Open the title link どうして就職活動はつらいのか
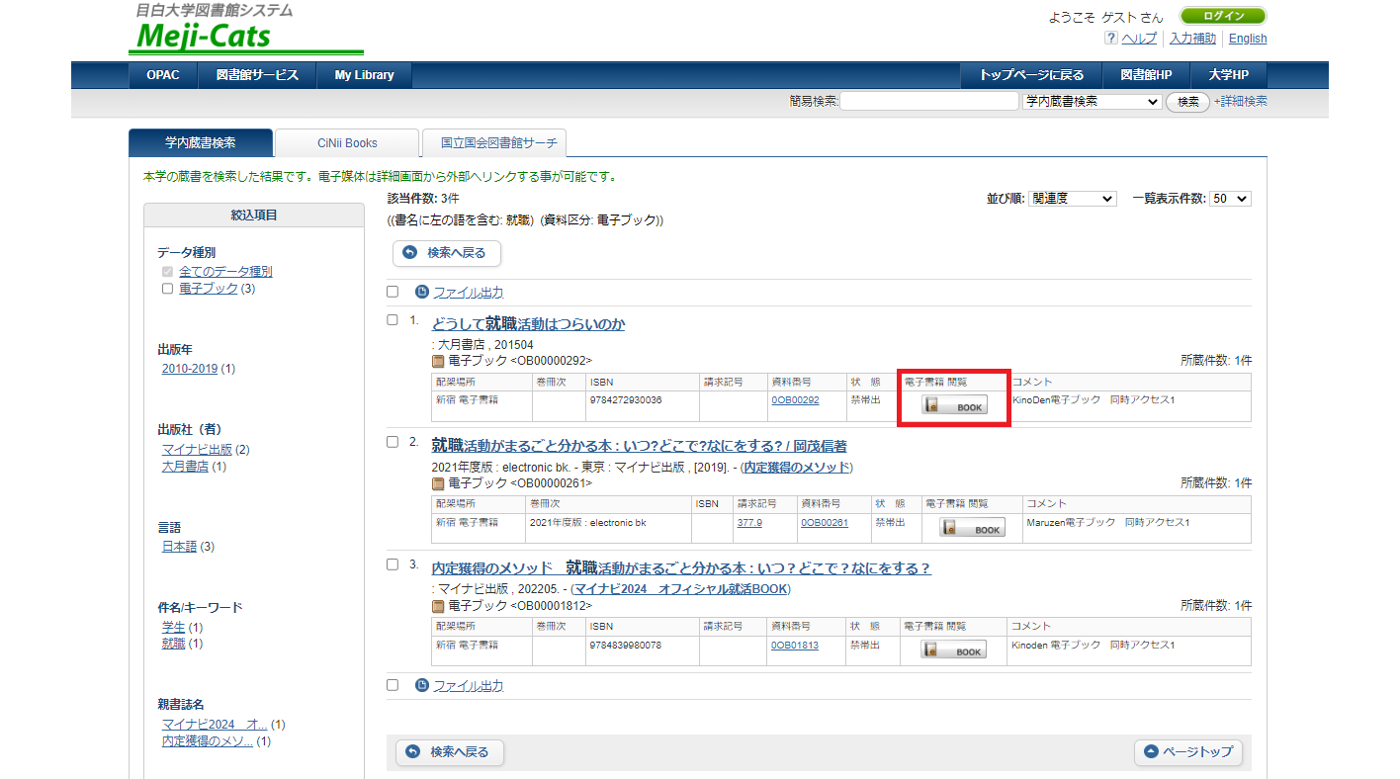The width and height of the screenshot is (1400, 779). [528, 324]
